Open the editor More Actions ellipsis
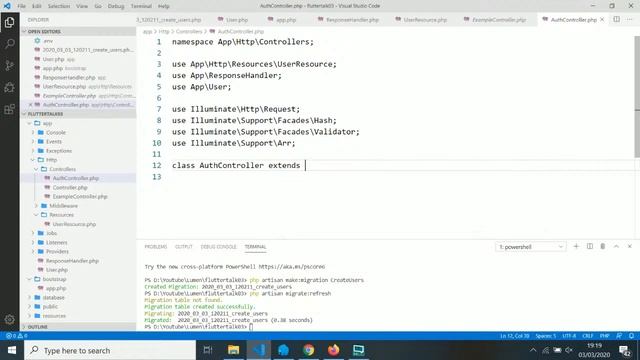Screen dimensions: 640x360 [629, 19]
